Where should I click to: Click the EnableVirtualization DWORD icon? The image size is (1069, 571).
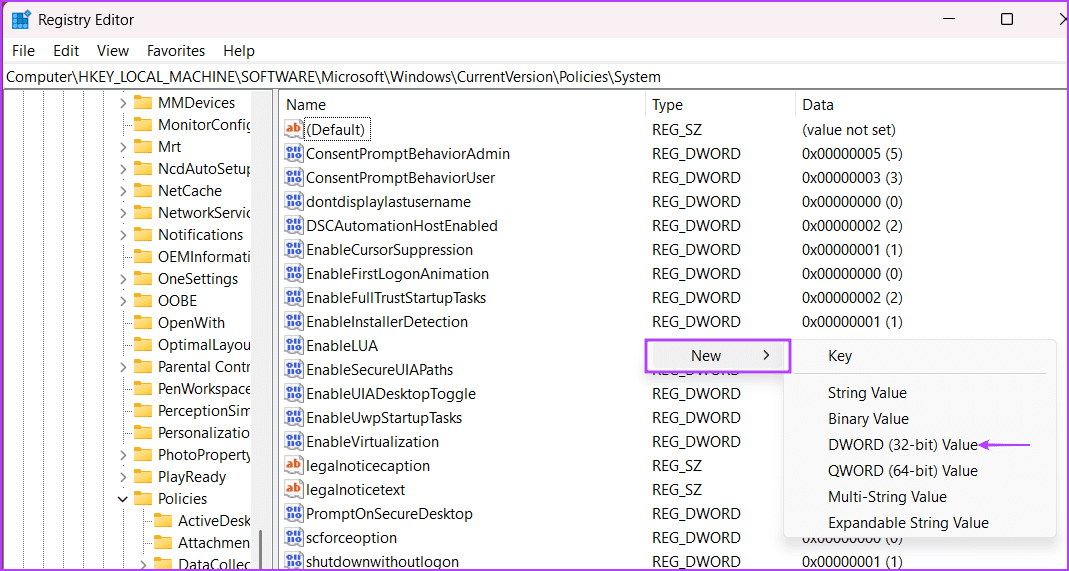pyautogui.click(x=293, y=442)
